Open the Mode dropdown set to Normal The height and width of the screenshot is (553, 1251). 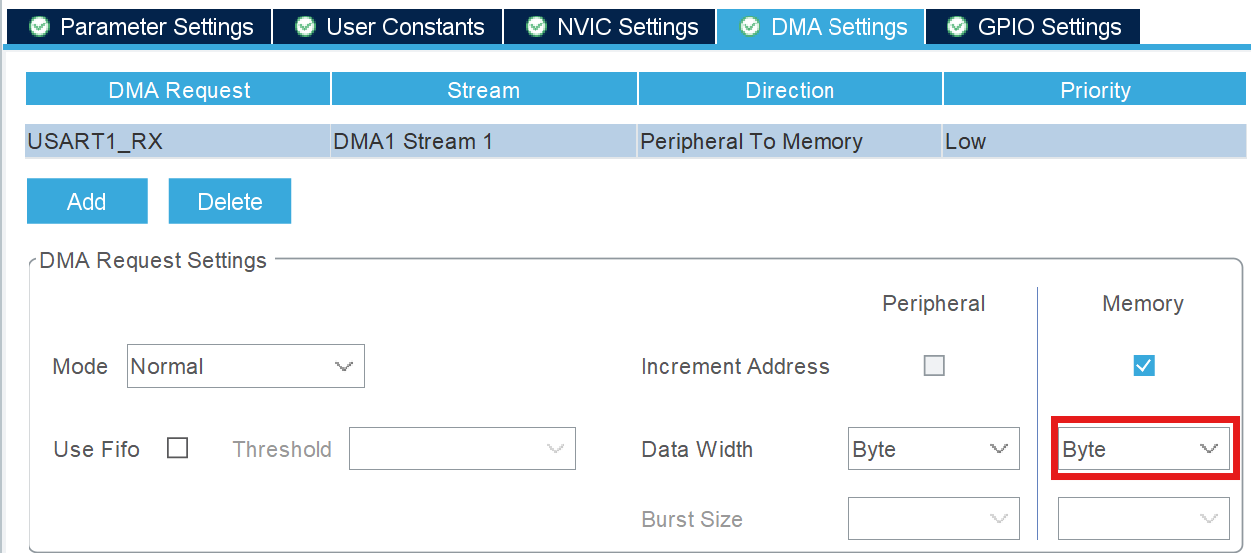(246, 366)
